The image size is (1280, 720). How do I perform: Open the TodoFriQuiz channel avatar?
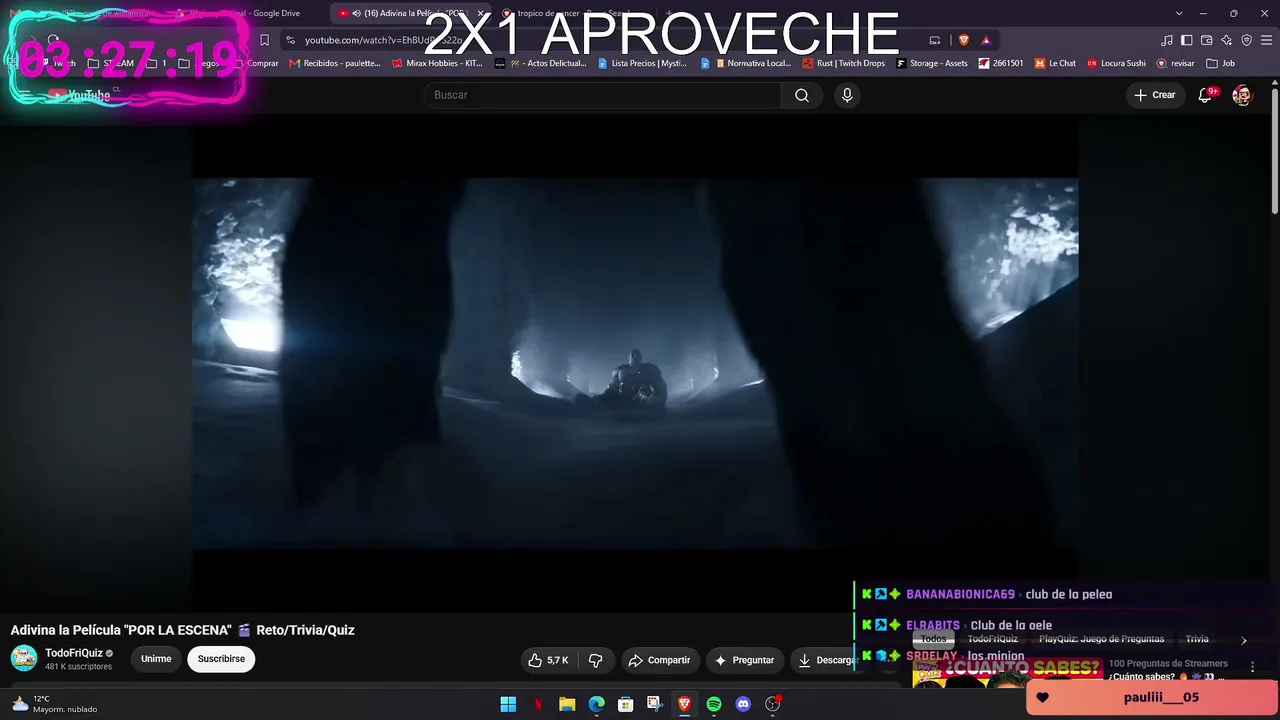coord(24,658)
